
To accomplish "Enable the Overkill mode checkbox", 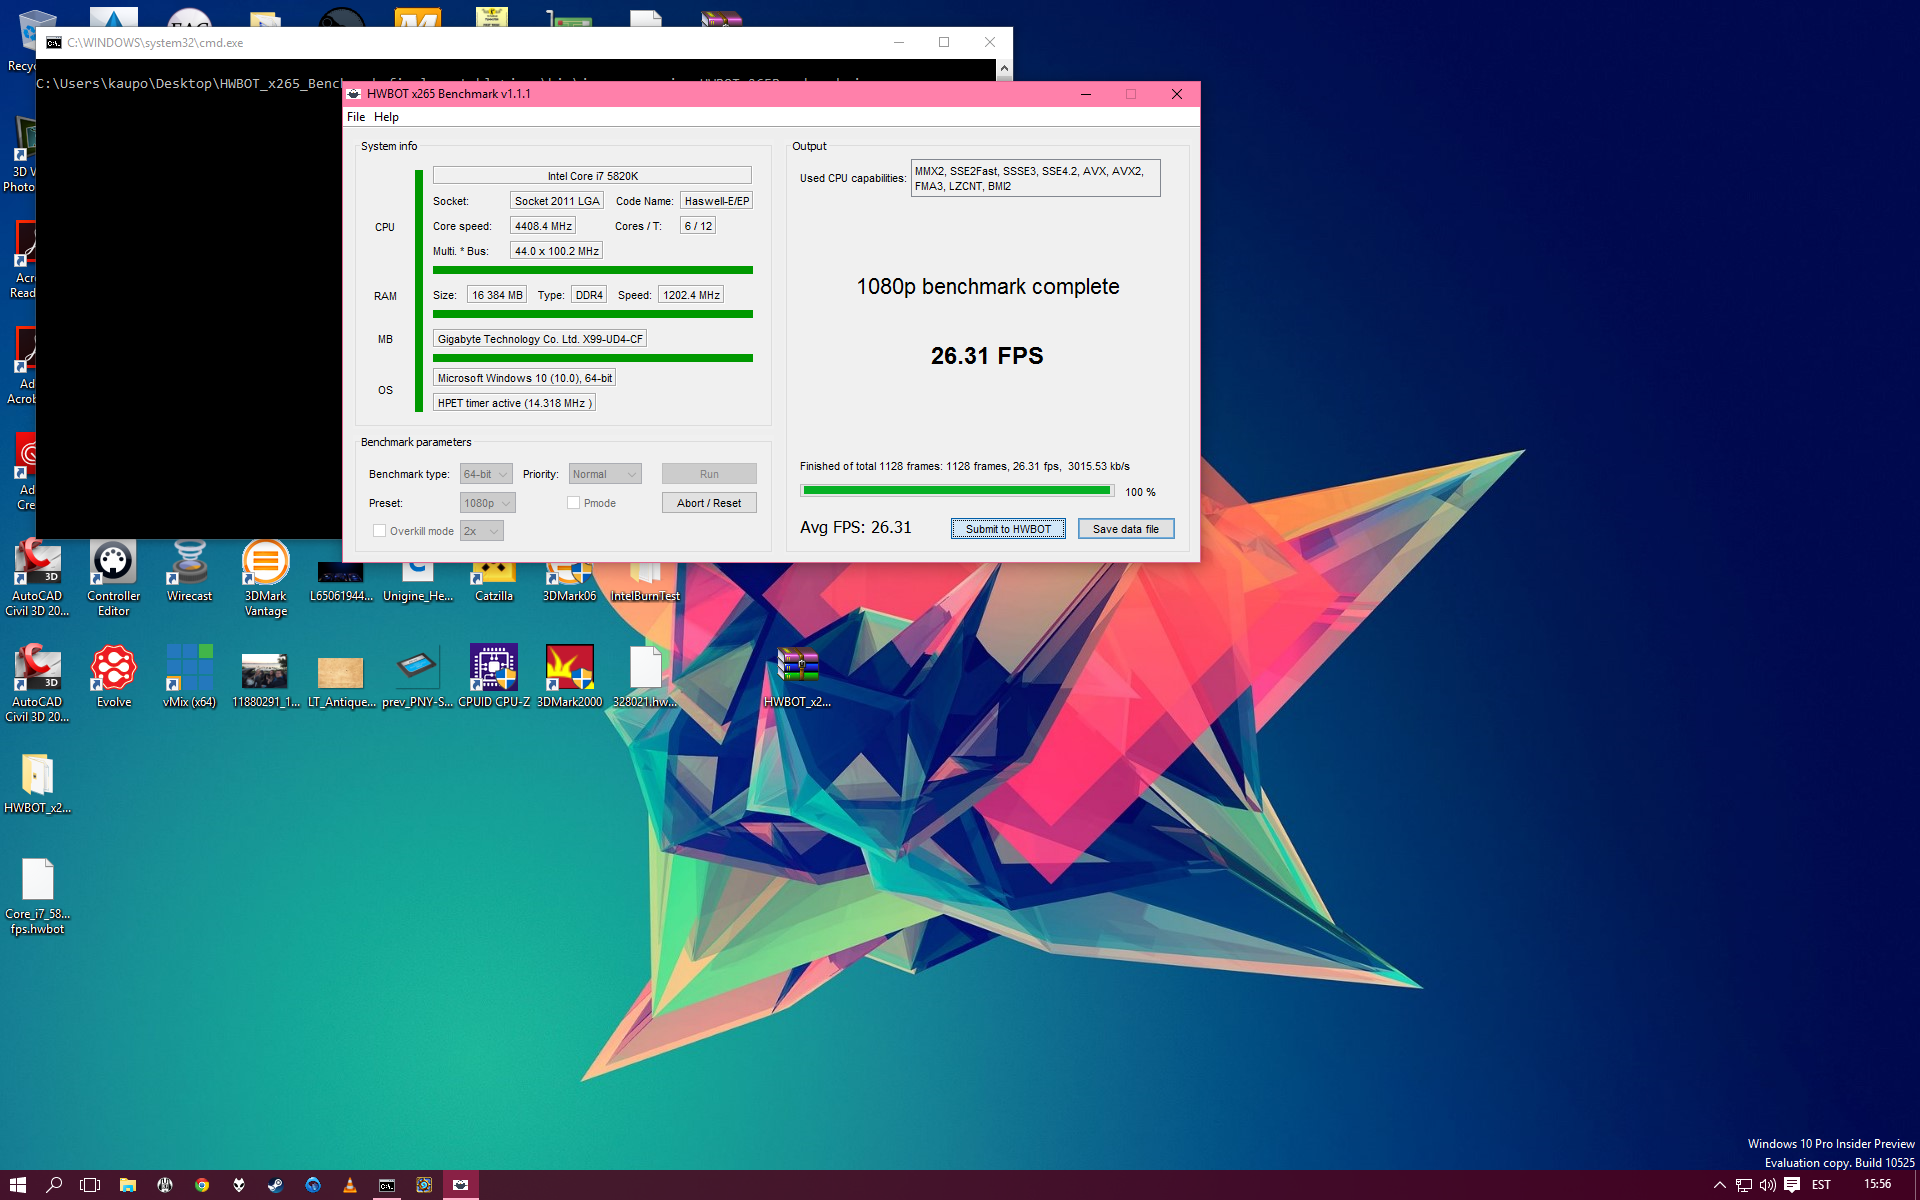I will coord(379,531).
